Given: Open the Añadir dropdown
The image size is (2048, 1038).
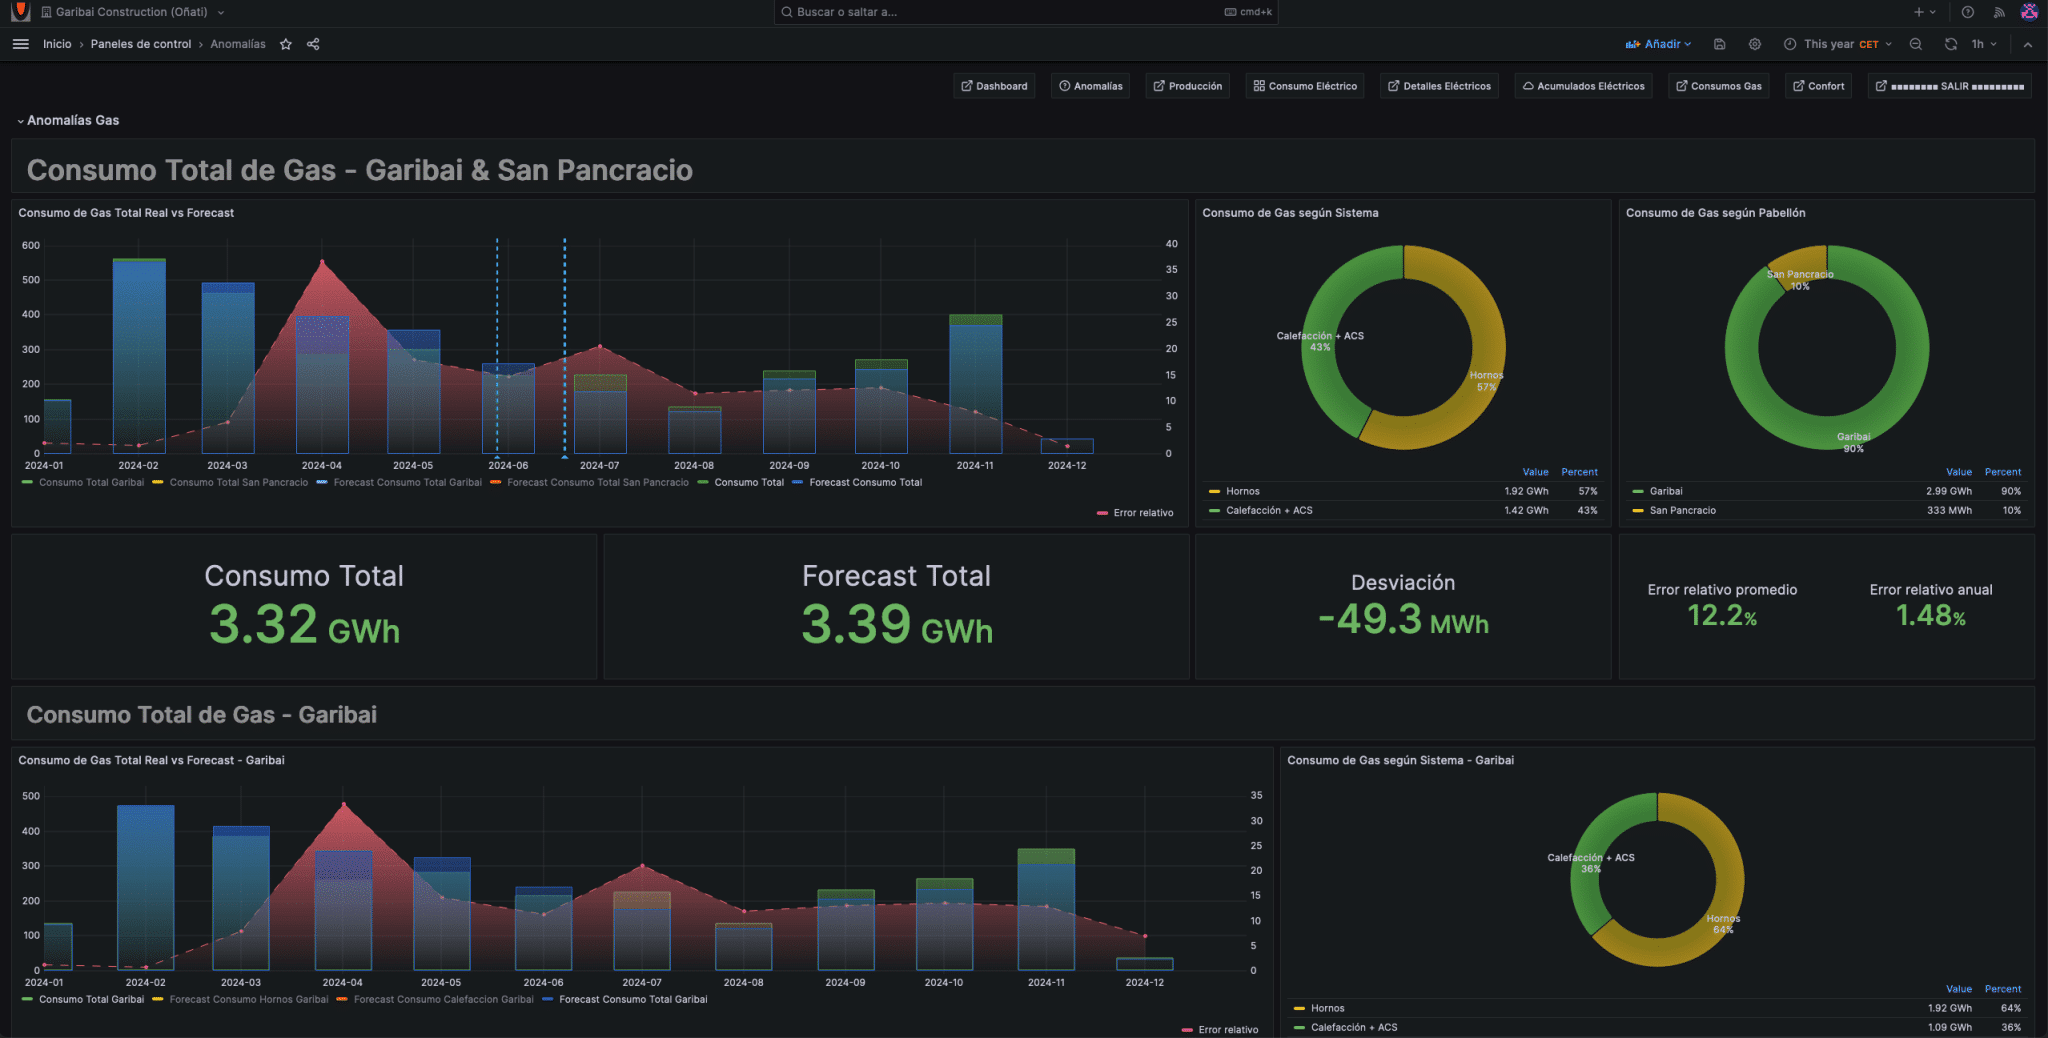Looking at the screenshot, I should [x=1658, y=44].
